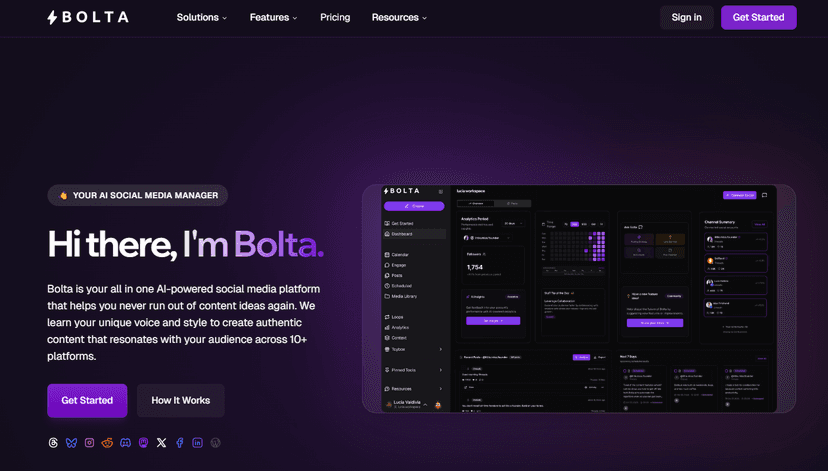This screenshot has height=471, width=828.
Task: Open the dimmed WordPress icon
Action: (215, 443)
